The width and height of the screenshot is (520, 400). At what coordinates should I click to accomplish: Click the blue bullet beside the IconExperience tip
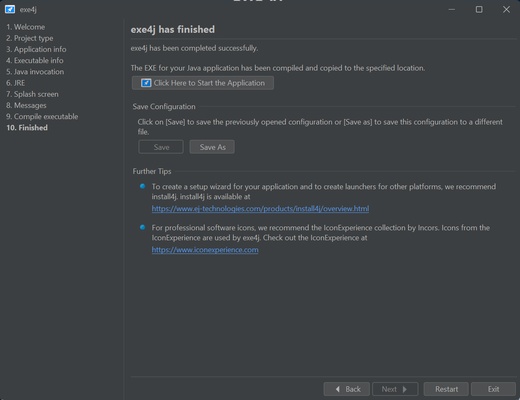(142, 227)
